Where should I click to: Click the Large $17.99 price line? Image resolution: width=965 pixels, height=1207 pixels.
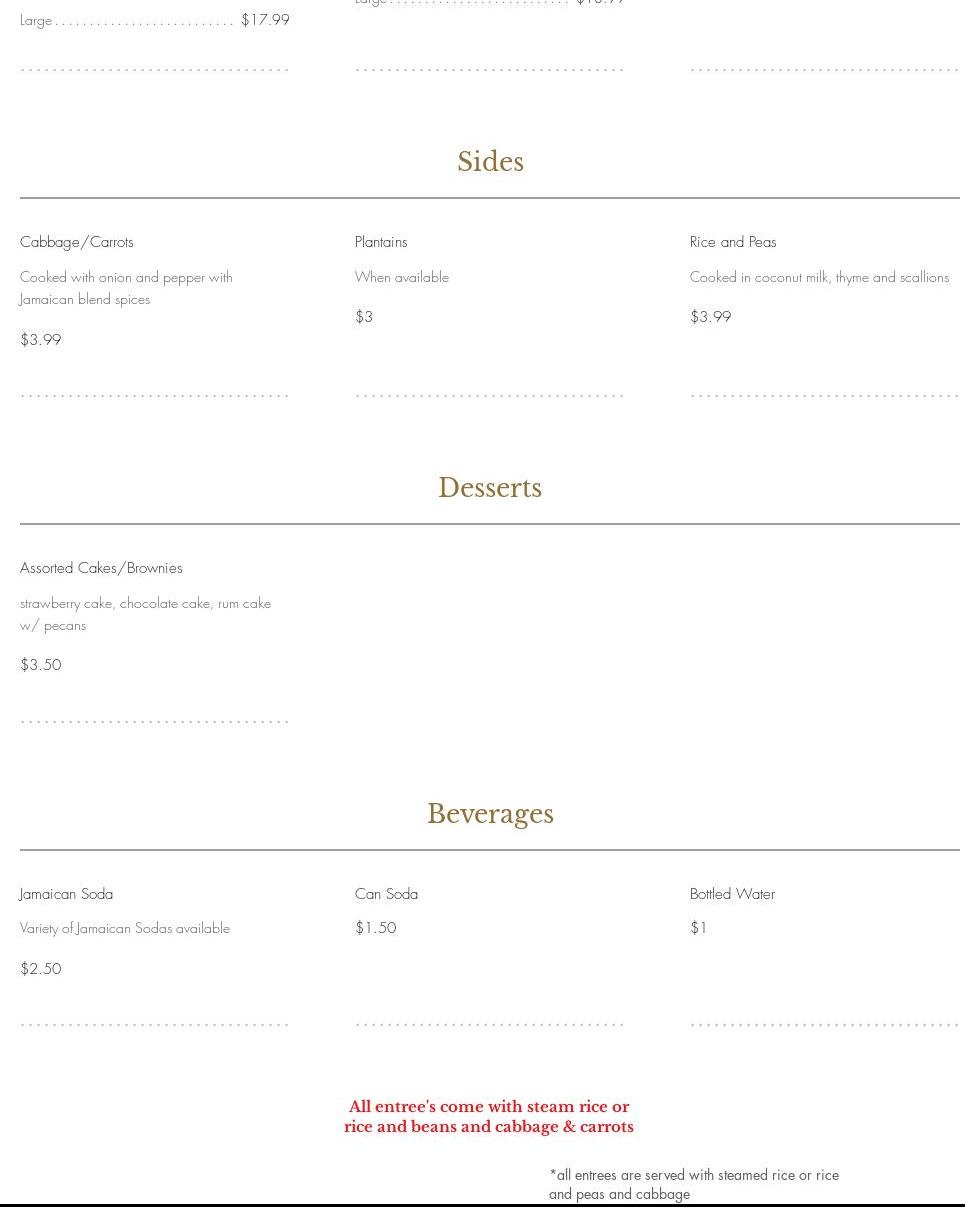tap(155, 20)
